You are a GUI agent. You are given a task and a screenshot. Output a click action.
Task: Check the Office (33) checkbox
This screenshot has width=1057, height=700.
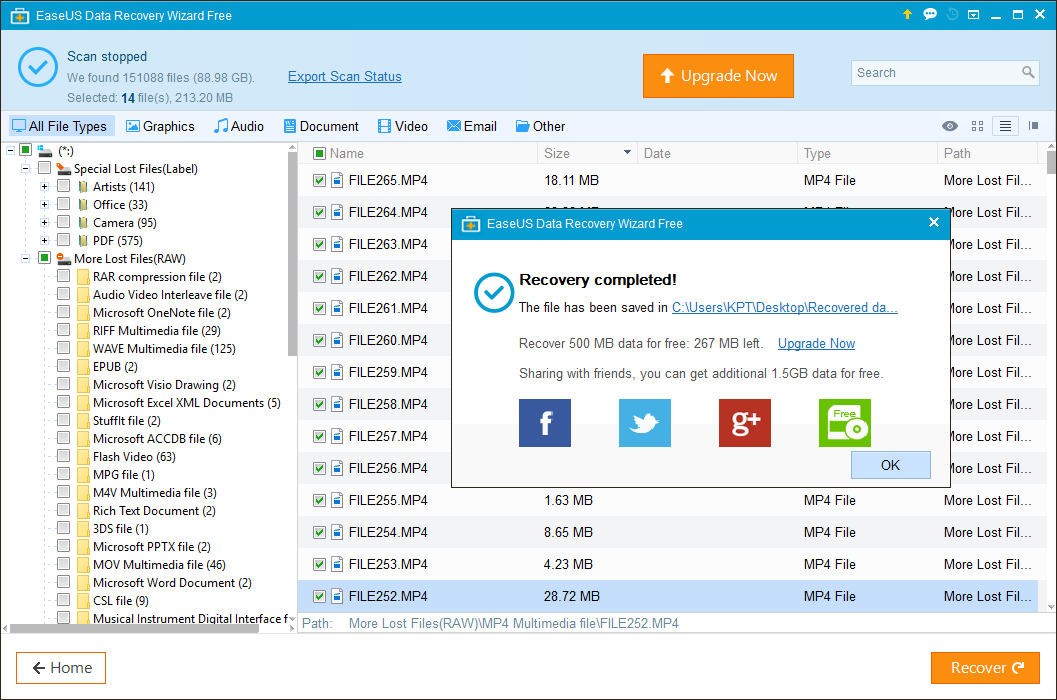(x=63, y=204)
